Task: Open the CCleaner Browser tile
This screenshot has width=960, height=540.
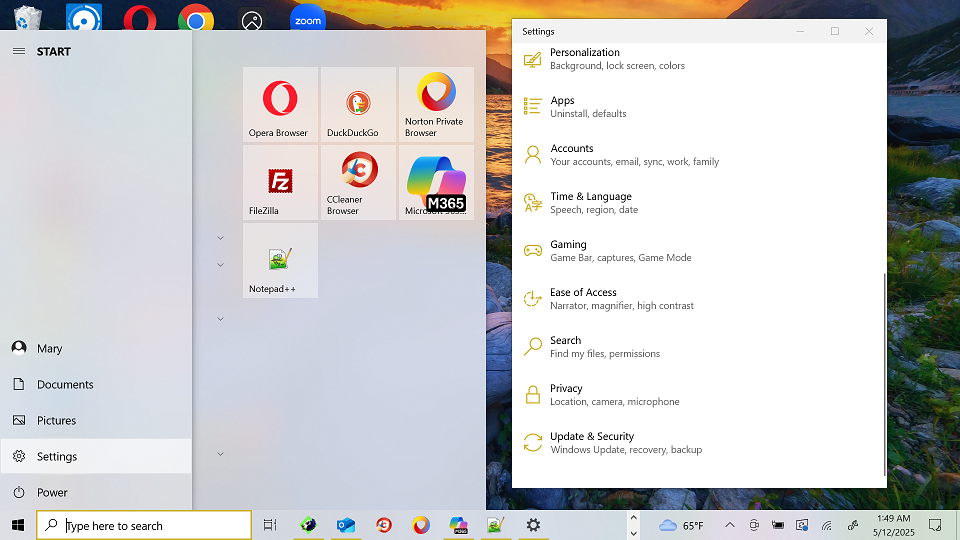Action: click(358, 182)
